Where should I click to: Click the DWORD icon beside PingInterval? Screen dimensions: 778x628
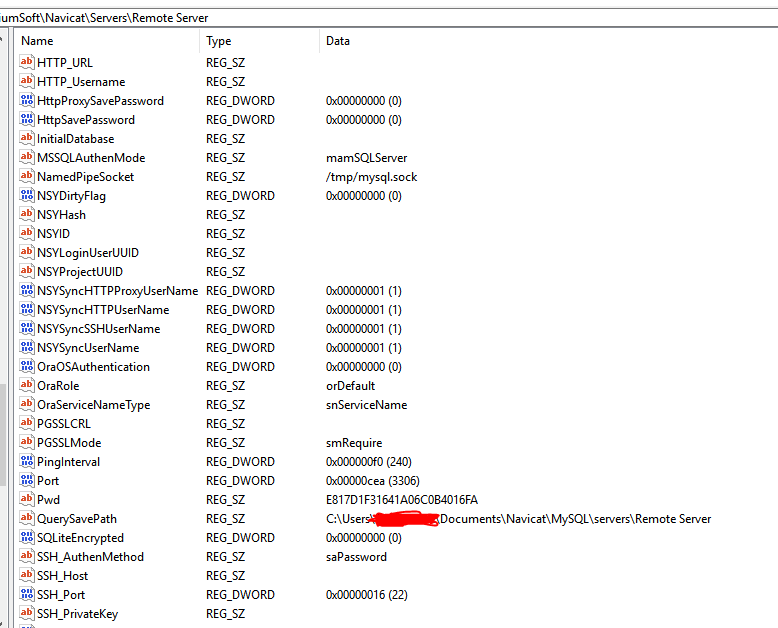(x=27, y=461)
